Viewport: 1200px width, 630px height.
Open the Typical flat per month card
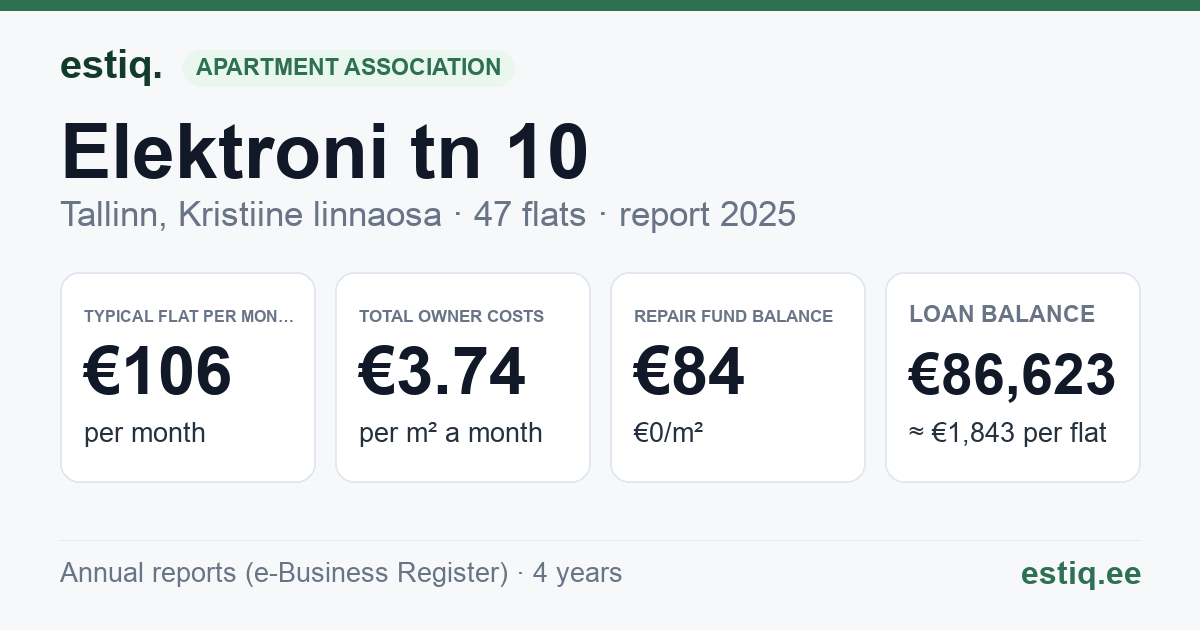188,377
